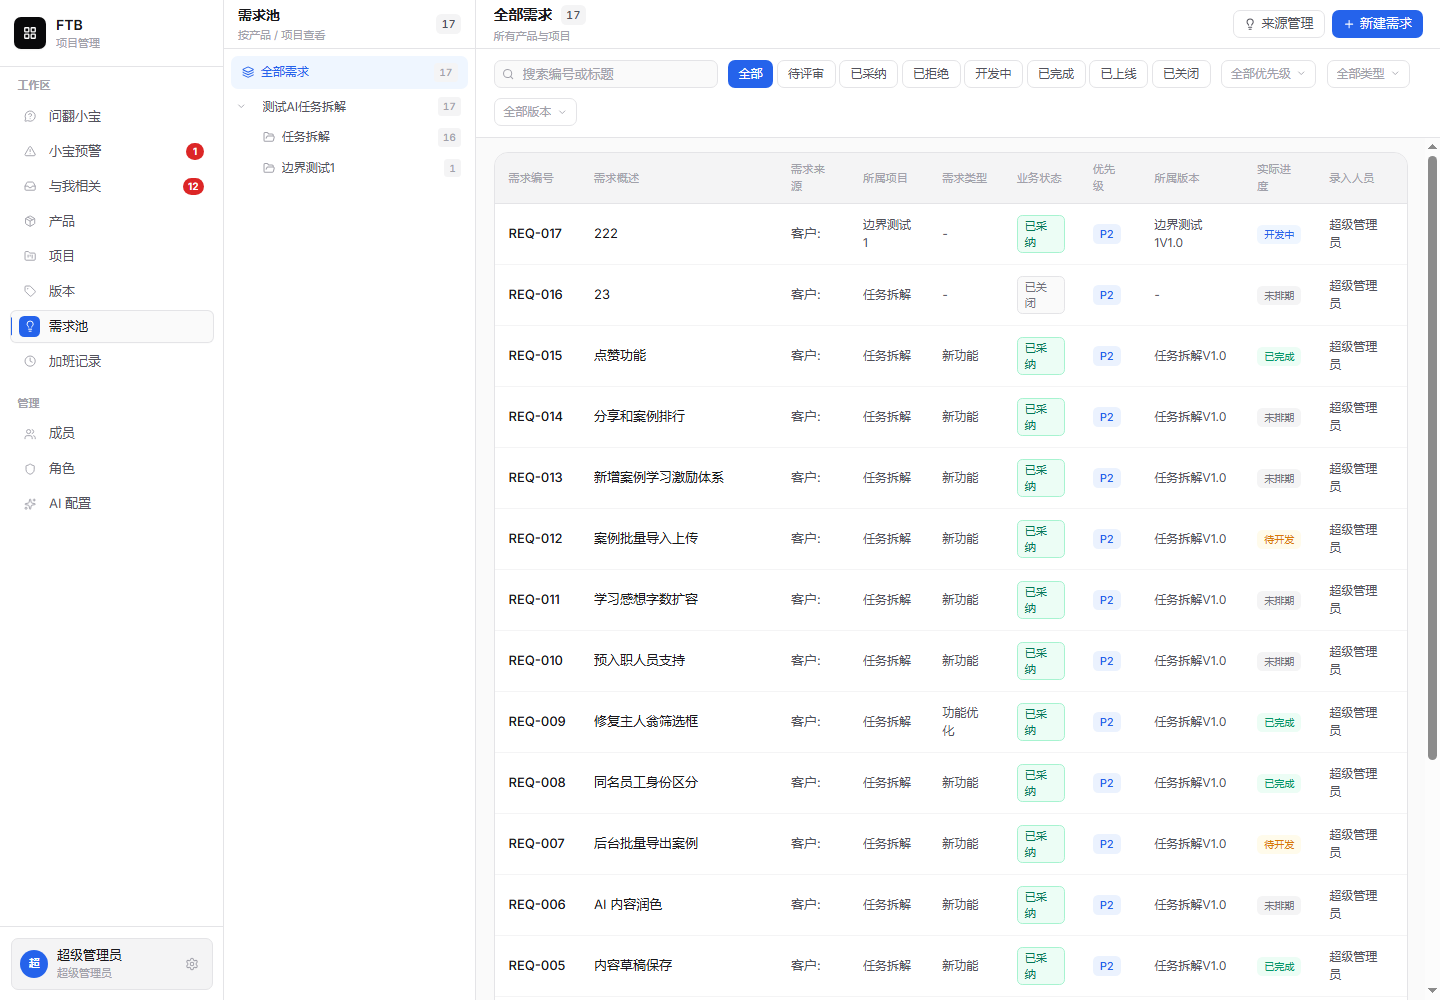Click the 点赞功能 requirement title
Screen dimensions: 1440x1000
pos(620,356)
